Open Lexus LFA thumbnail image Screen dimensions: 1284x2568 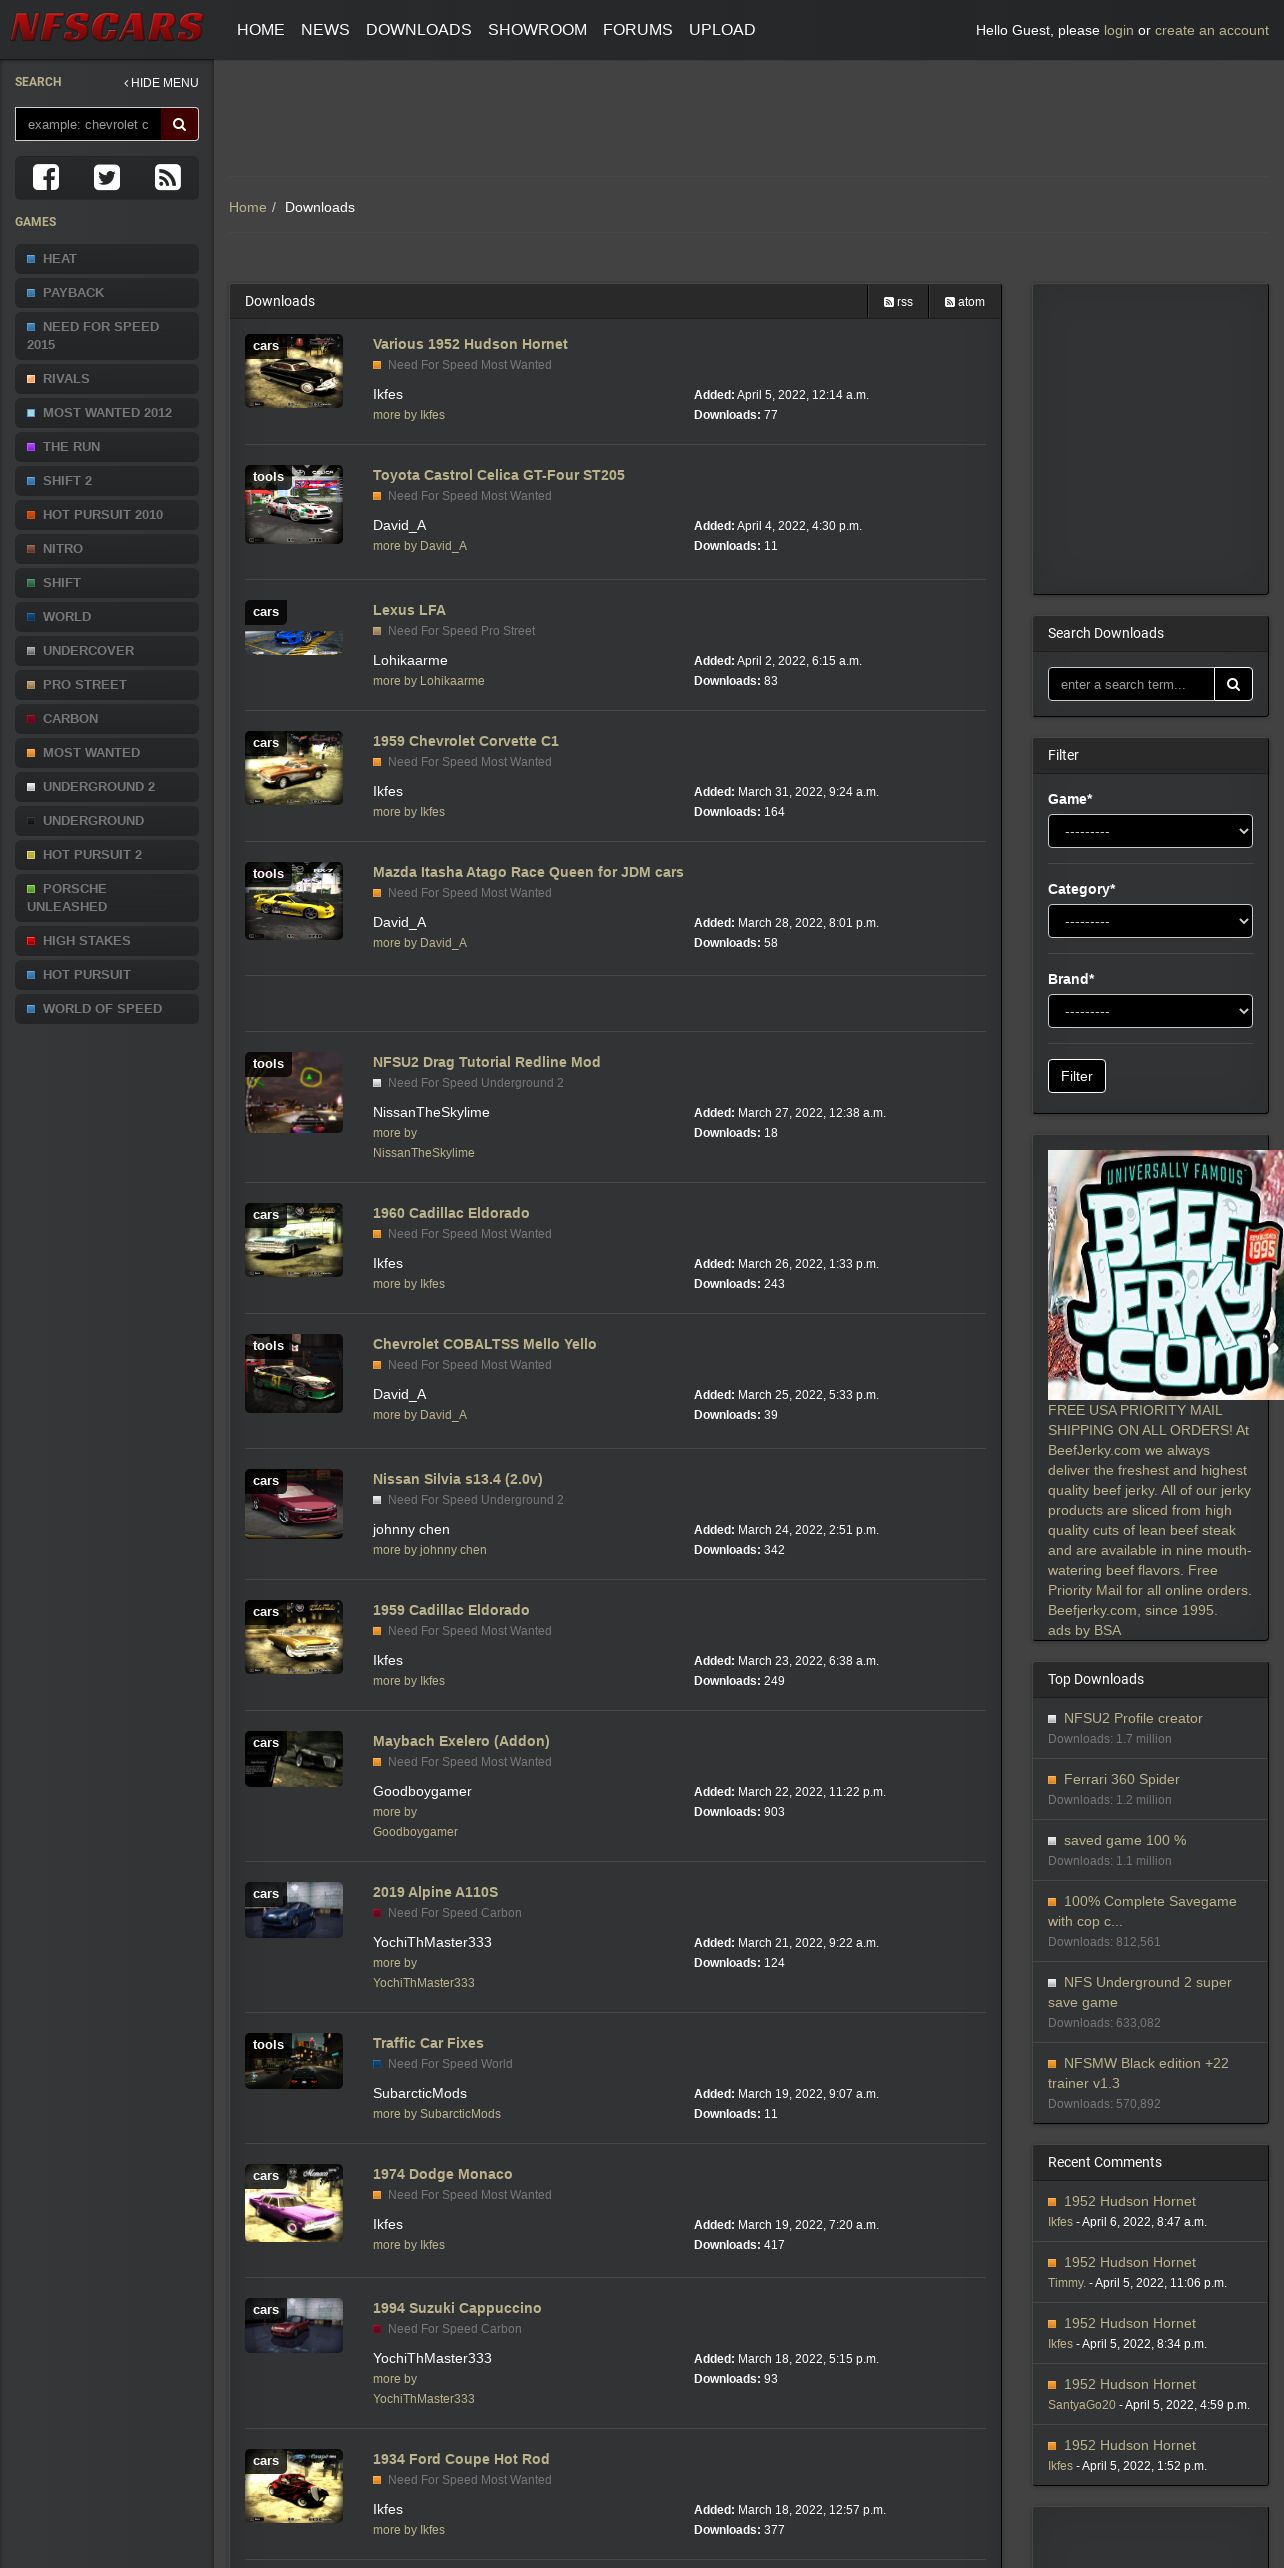294,628
